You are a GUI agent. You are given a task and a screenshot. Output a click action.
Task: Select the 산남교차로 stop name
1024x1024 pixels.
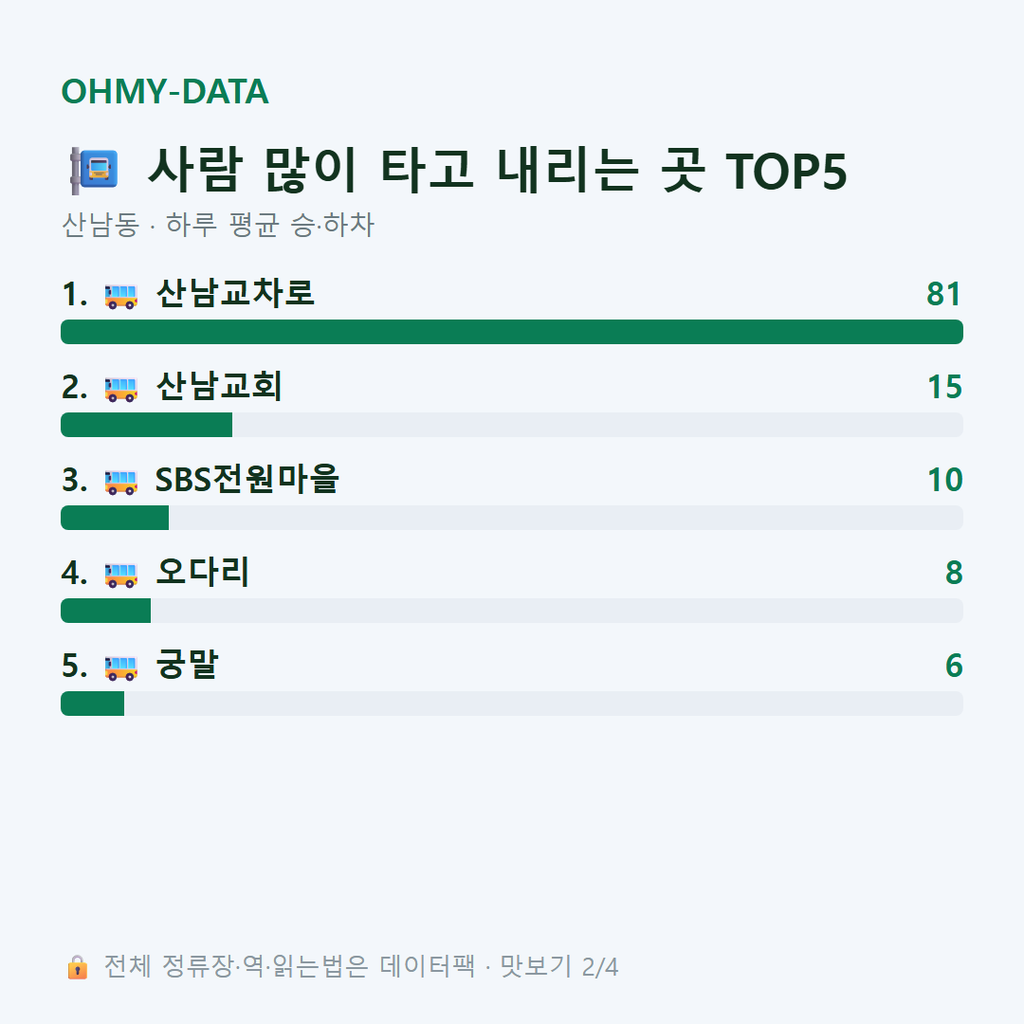pos(235,293)
